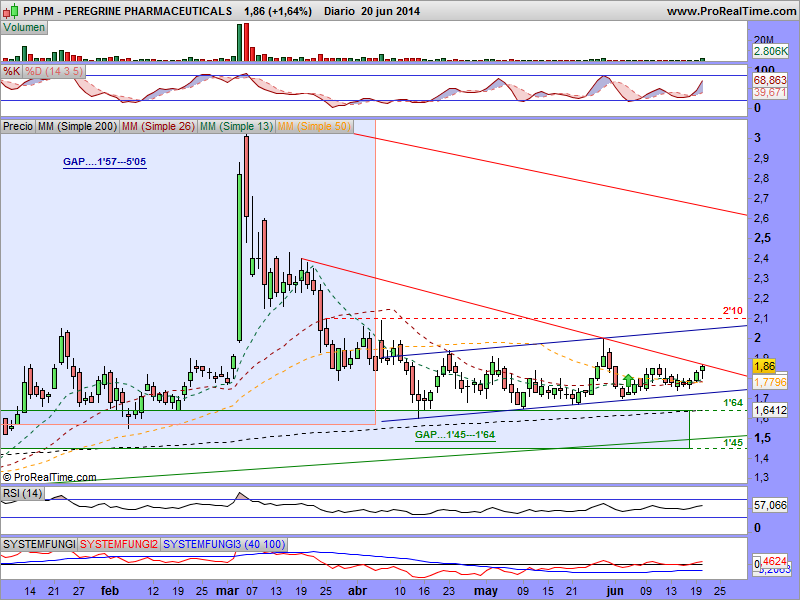This screenshot has width=800, height=600.
Task: Click the green 1'64 level label
Action: 733,403
